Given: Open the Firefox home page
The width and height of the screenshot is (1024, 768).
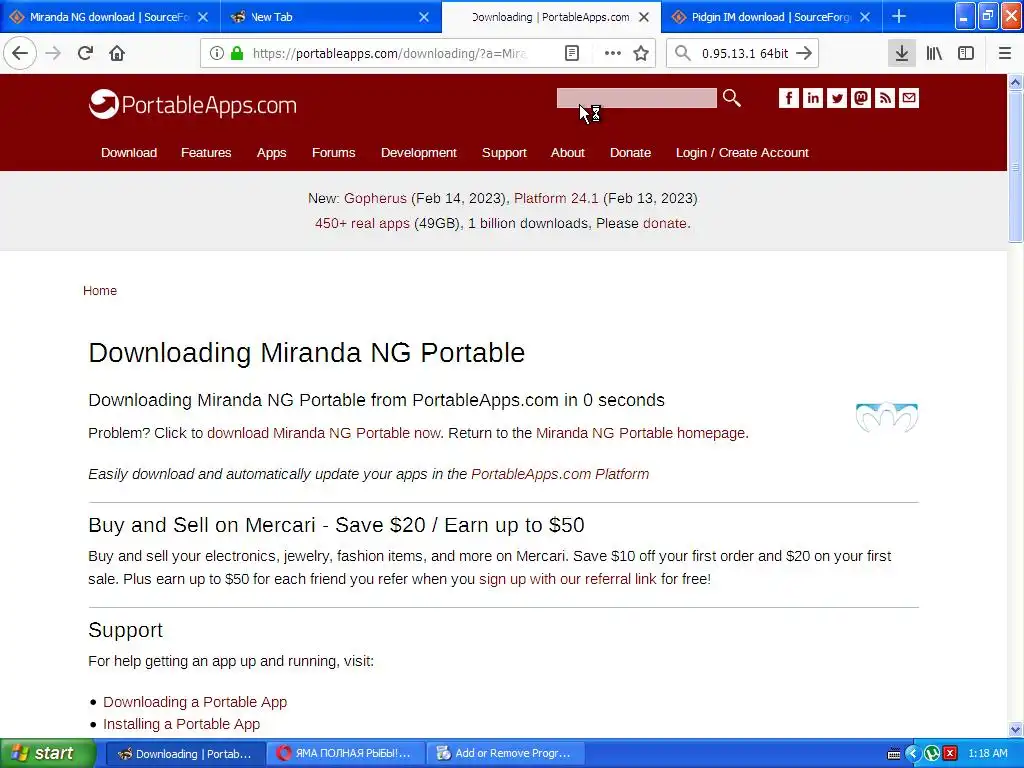Looking at the screenshot, I should [x=117, y=53].
